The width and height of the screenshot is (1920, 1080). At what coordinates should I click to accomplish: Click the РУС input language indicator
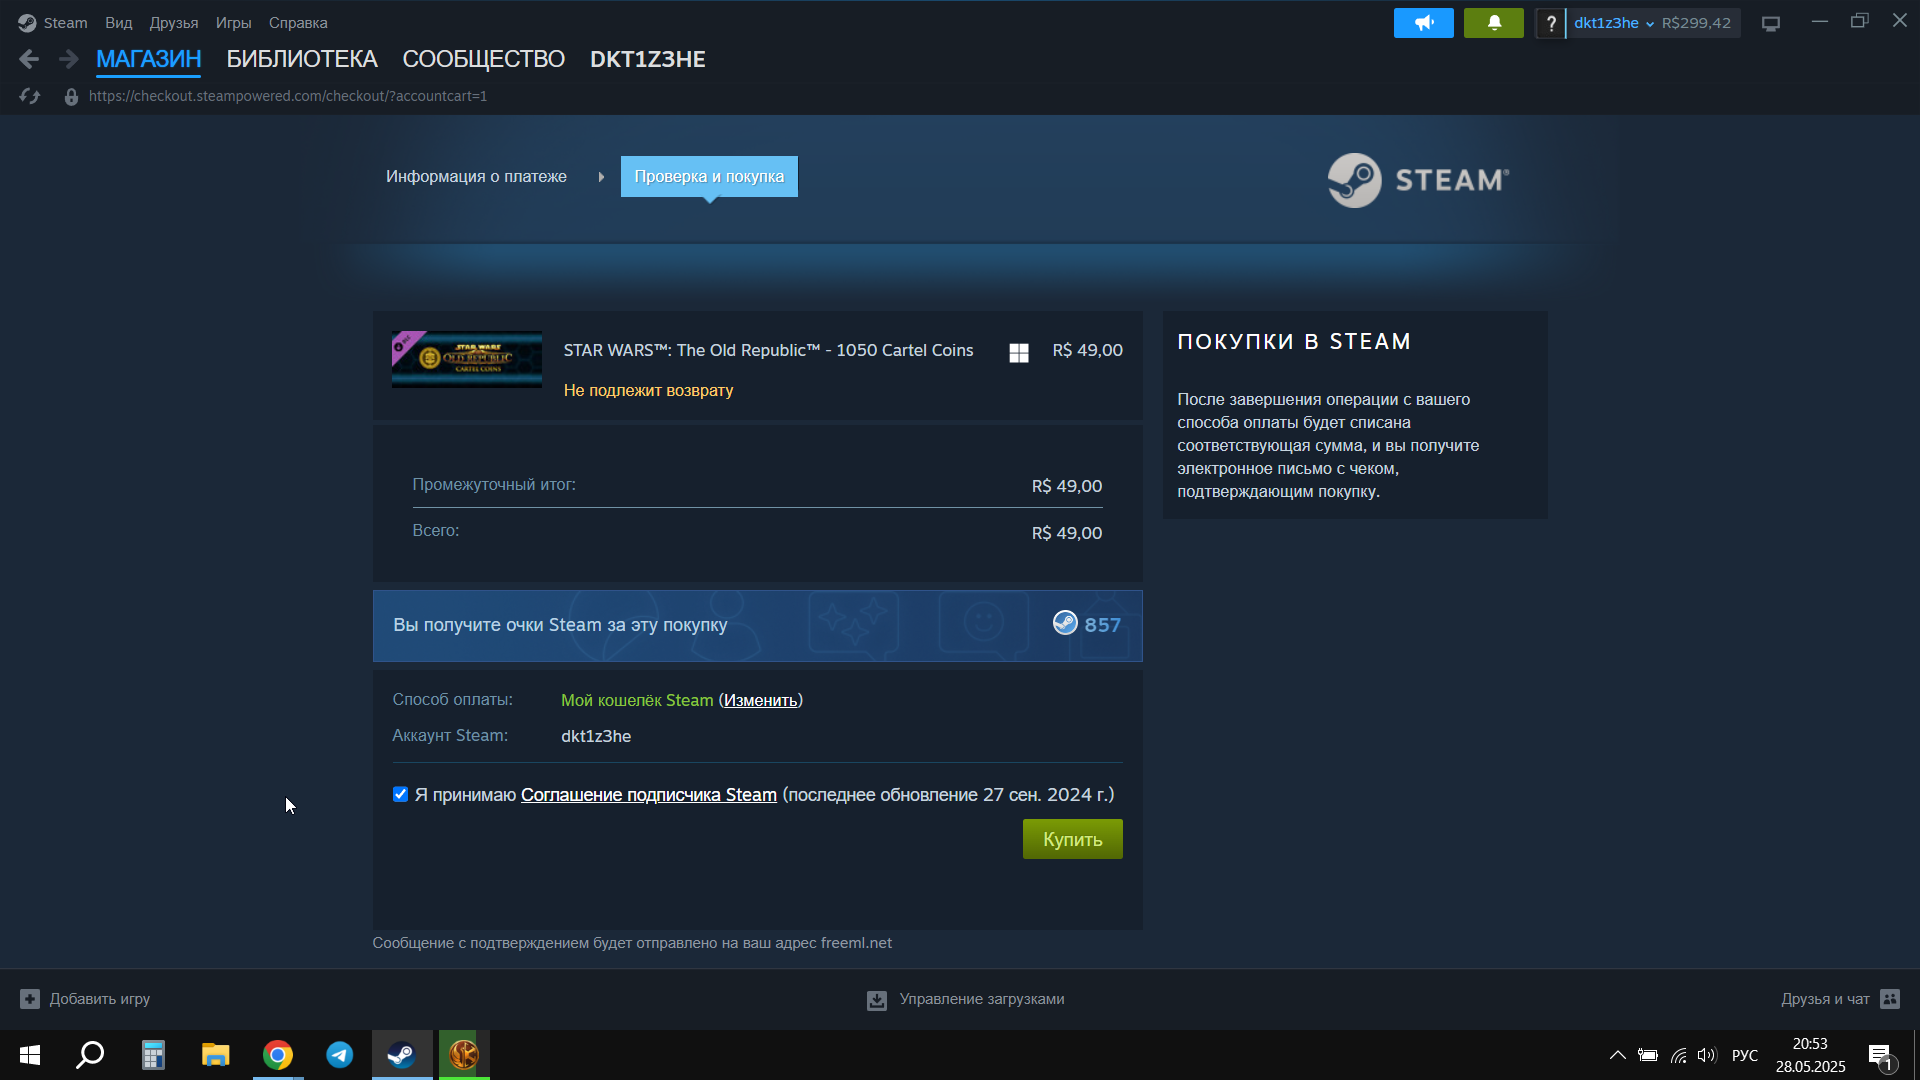point(1744,1055)
